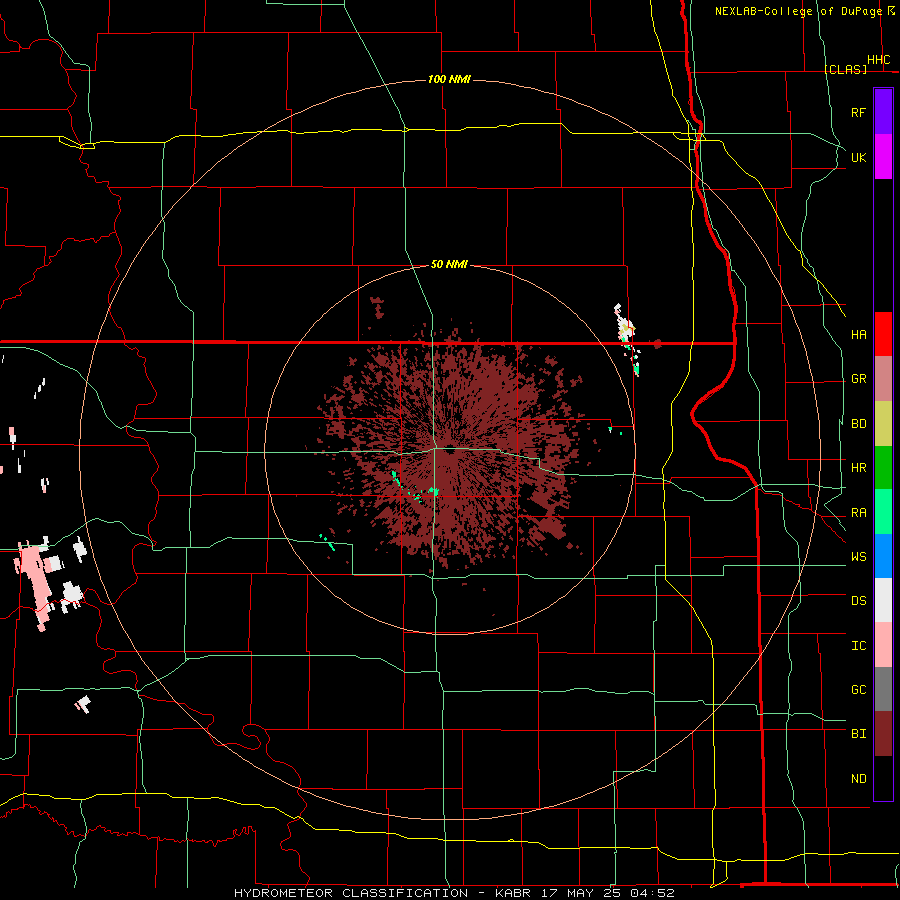Click the HYDROMETEOR CLASSIFICATION title text
This screenshot has height=900, width=900.
[351, 893]
